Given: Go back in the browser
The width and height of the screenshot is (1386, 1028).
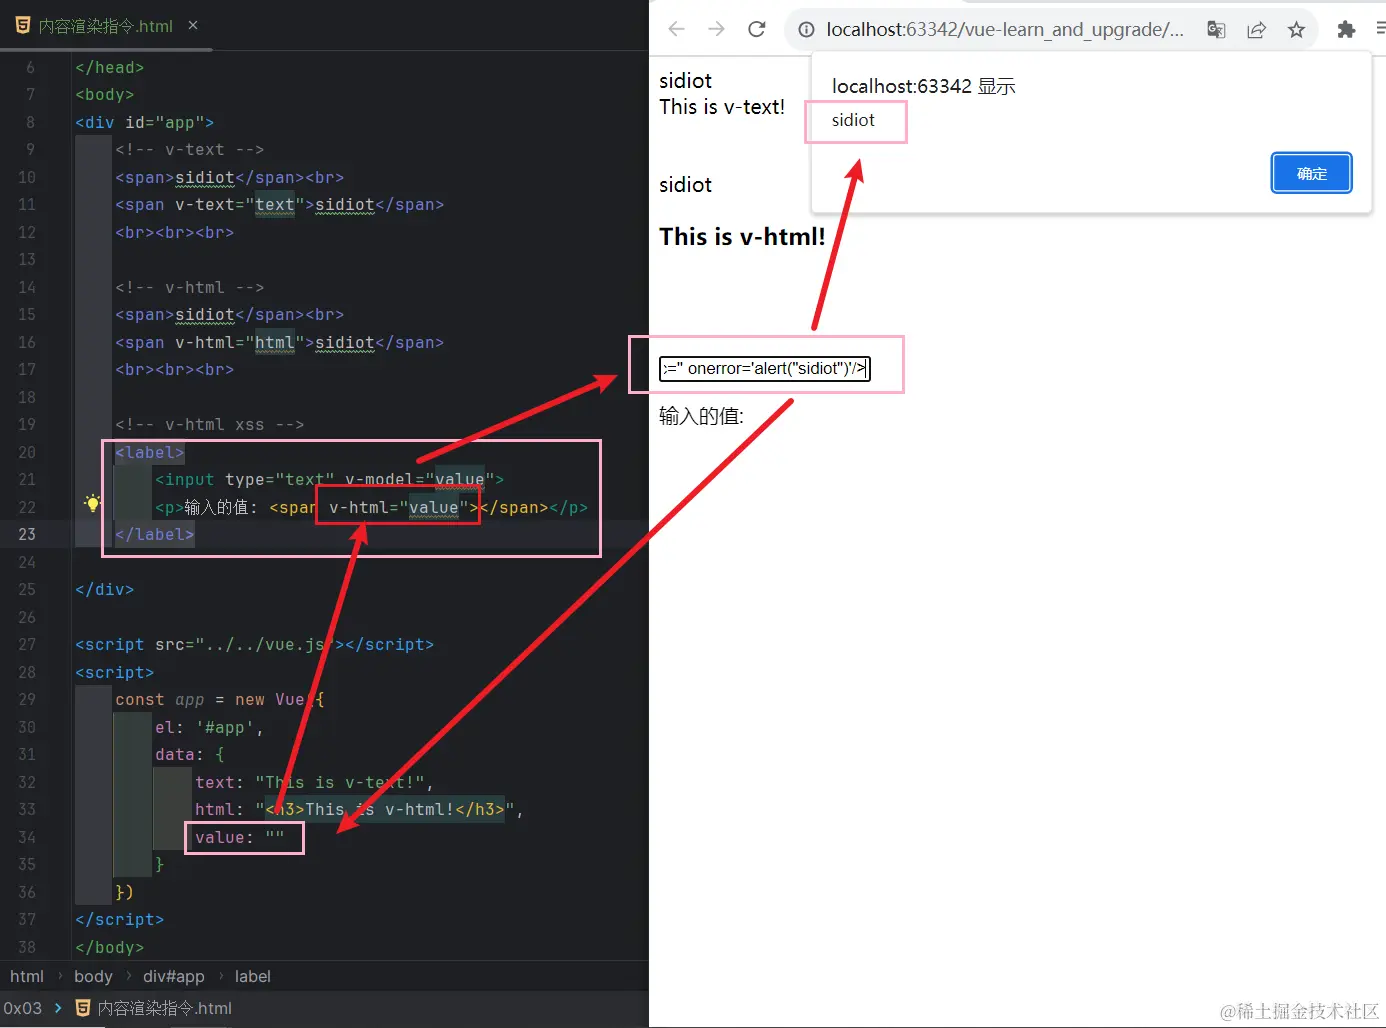Looking at the screenshot, I should [x=676, y=29].
